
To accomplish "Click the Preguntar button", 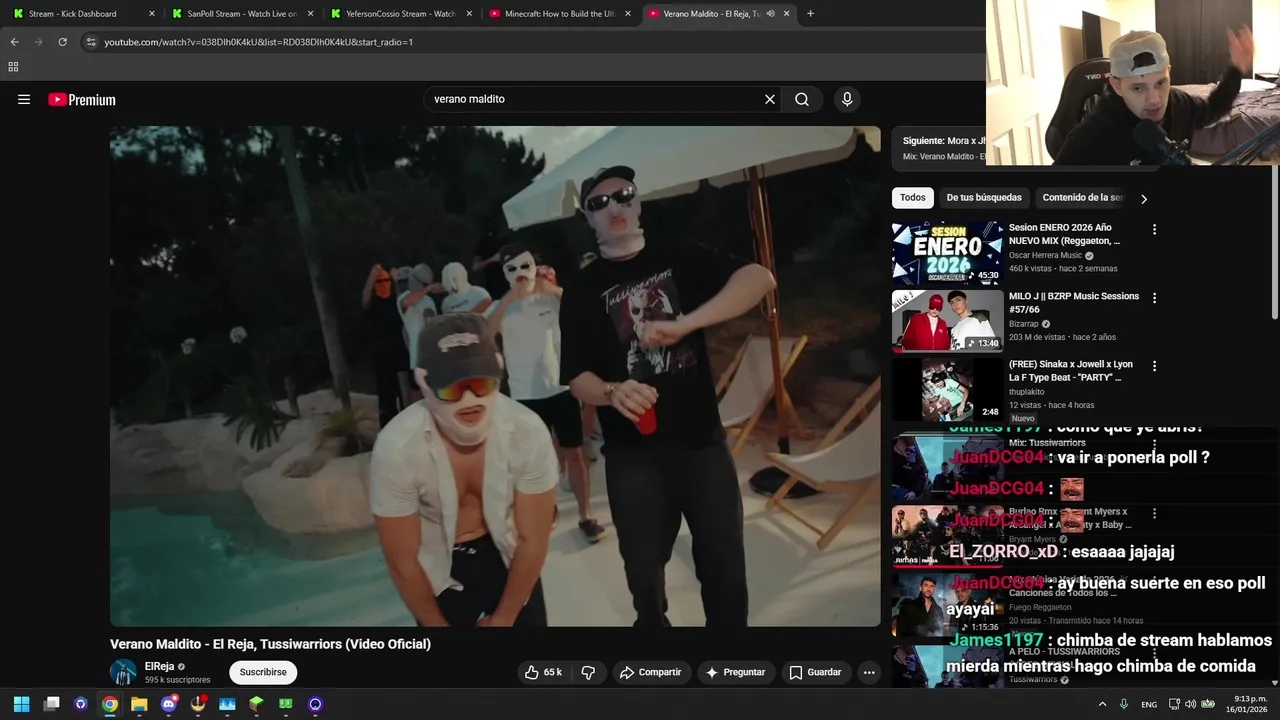I will (x=735, y=672).
